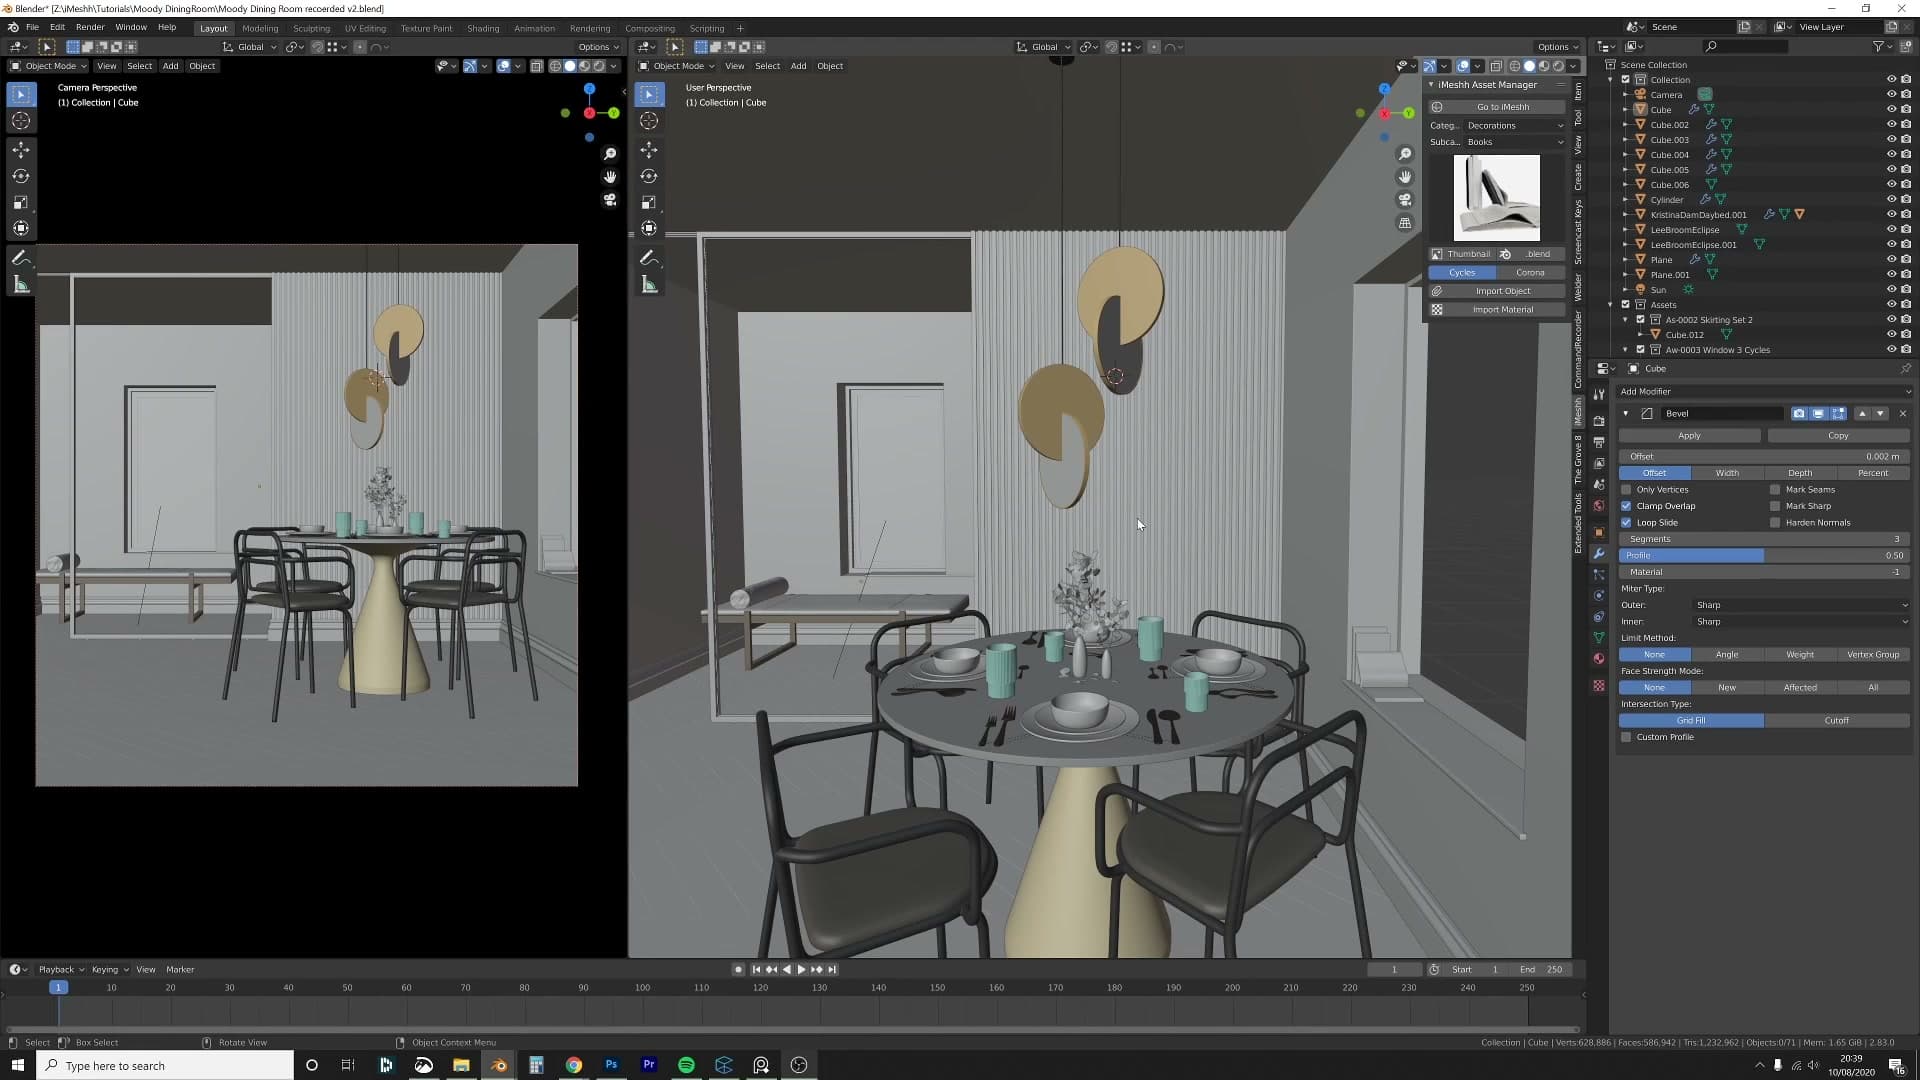Select the Rotate tool in user perspective viewport
Viewport: 1920px width, 1080px height.
point(649,176)
